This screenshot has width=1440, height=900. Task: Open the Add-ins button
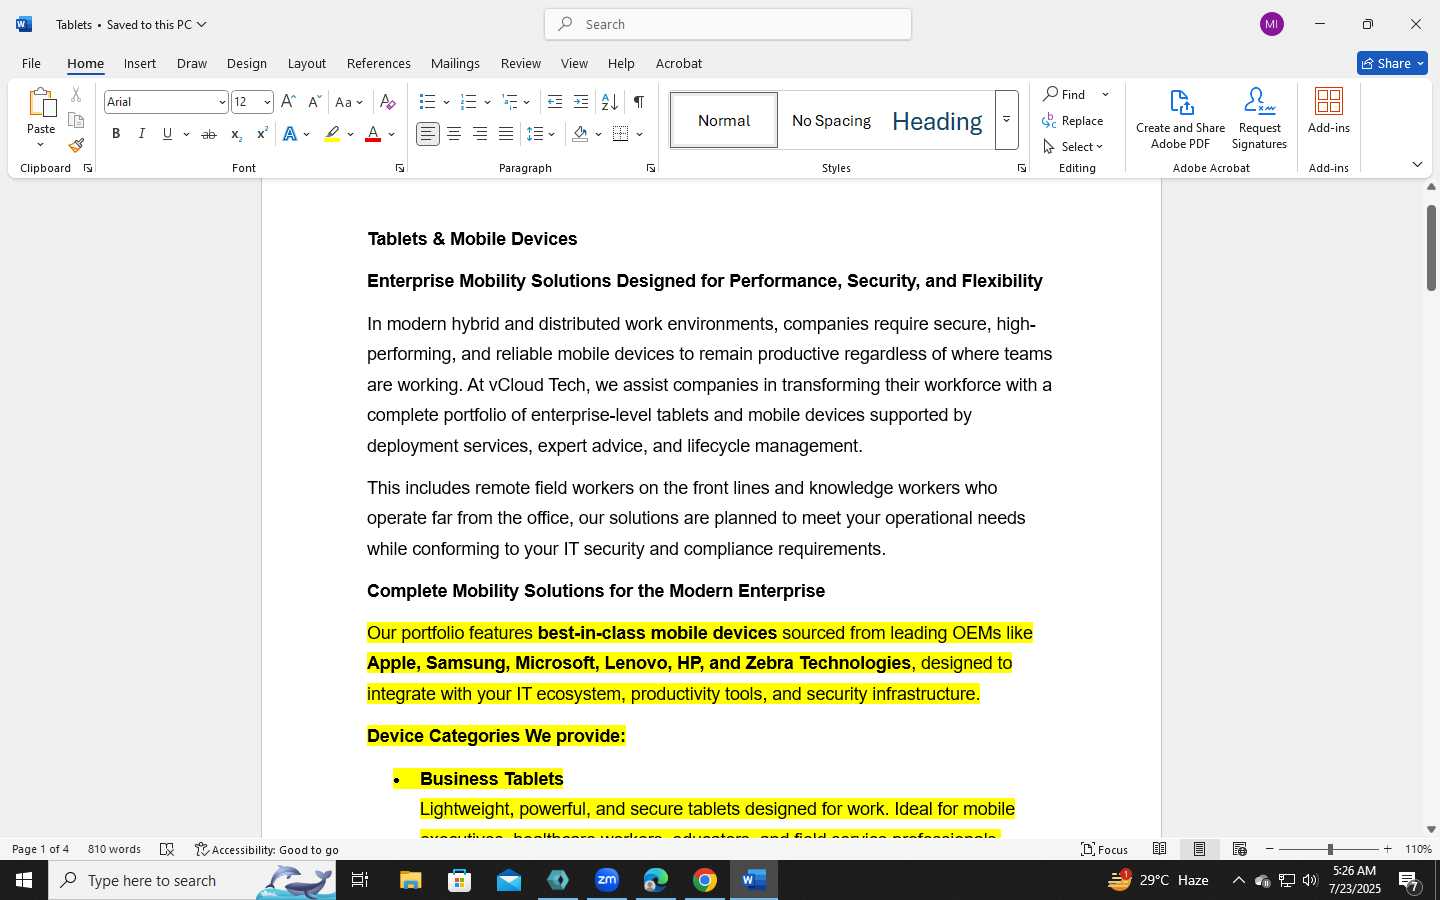[x=1329, y=111]
